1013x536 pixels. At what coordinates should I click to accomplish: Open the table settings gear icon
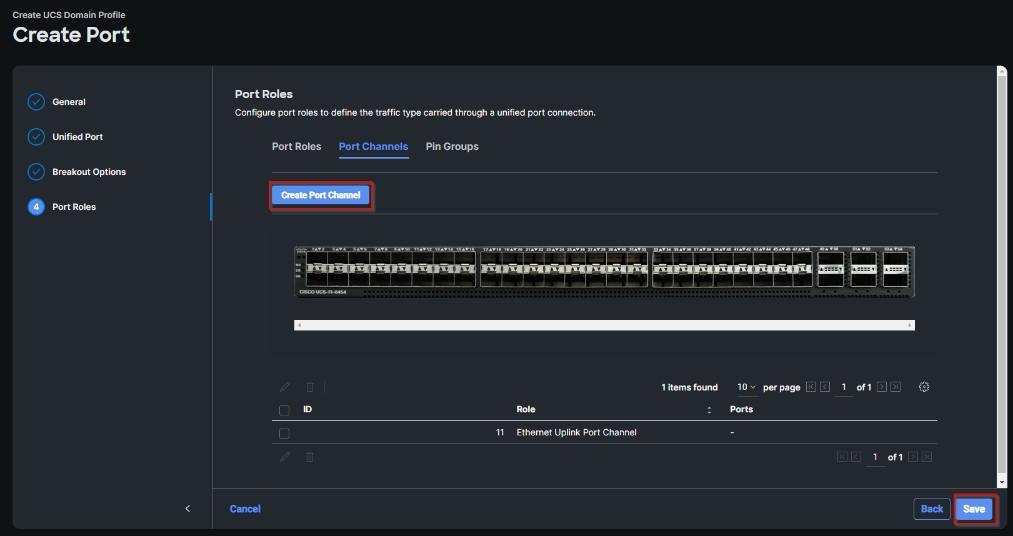point(924,387)
